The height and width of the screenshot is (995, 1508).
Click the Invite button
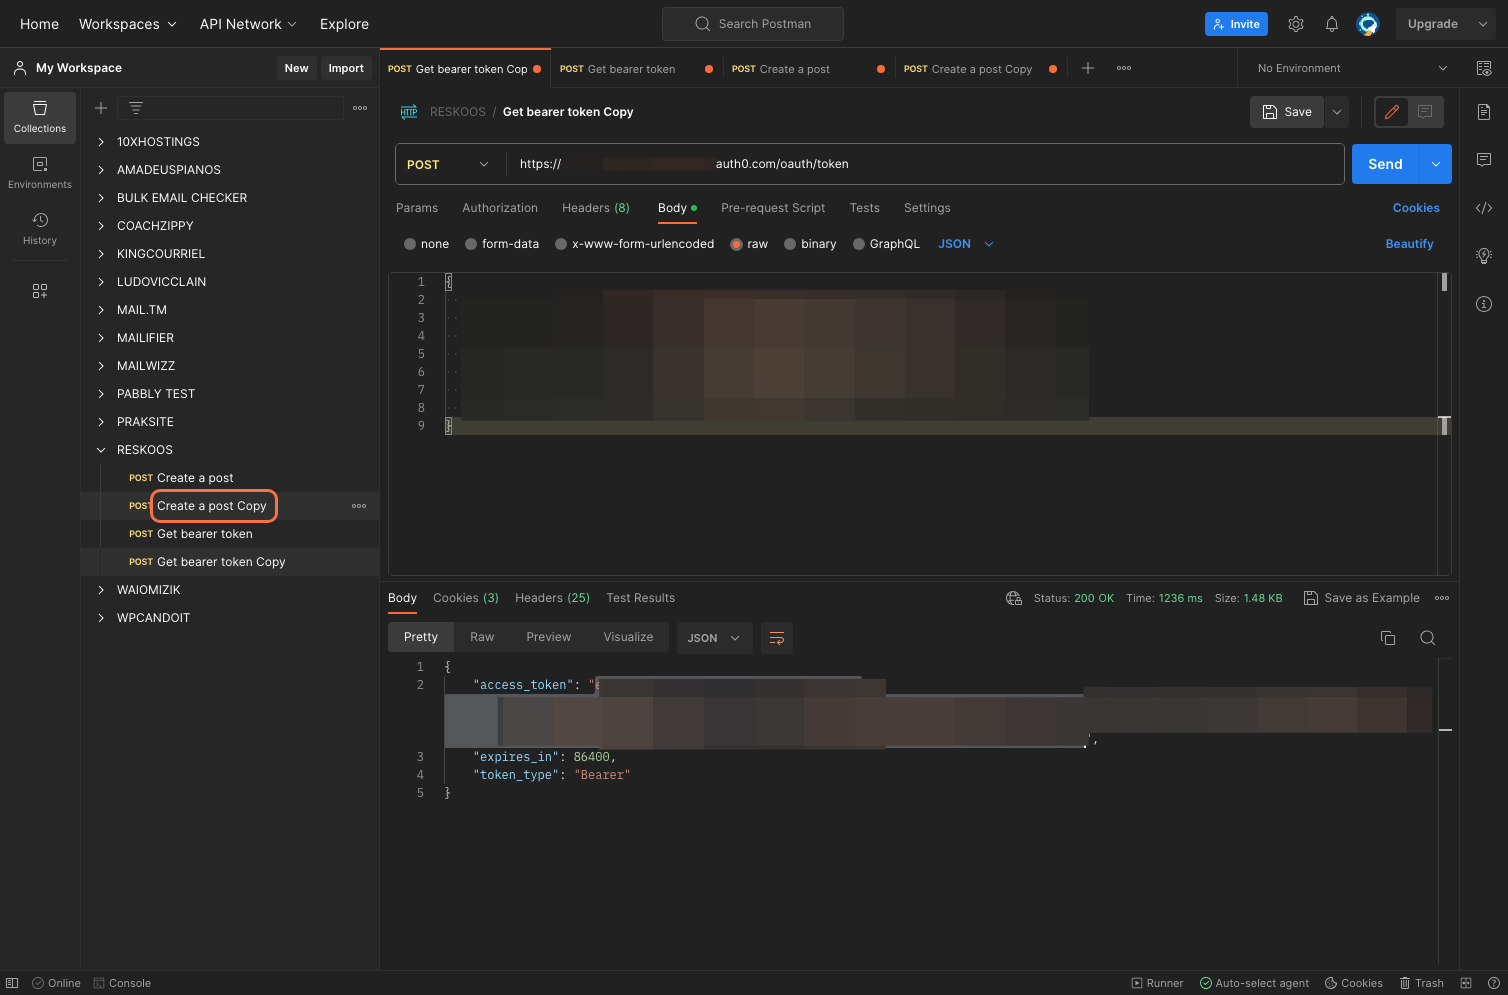(x=1236, y=24)
